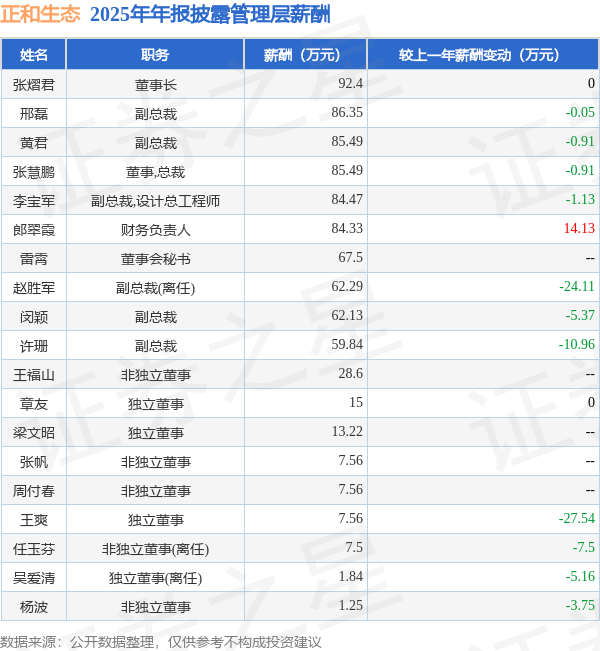Click the -27.54 change value

point(577,519)
